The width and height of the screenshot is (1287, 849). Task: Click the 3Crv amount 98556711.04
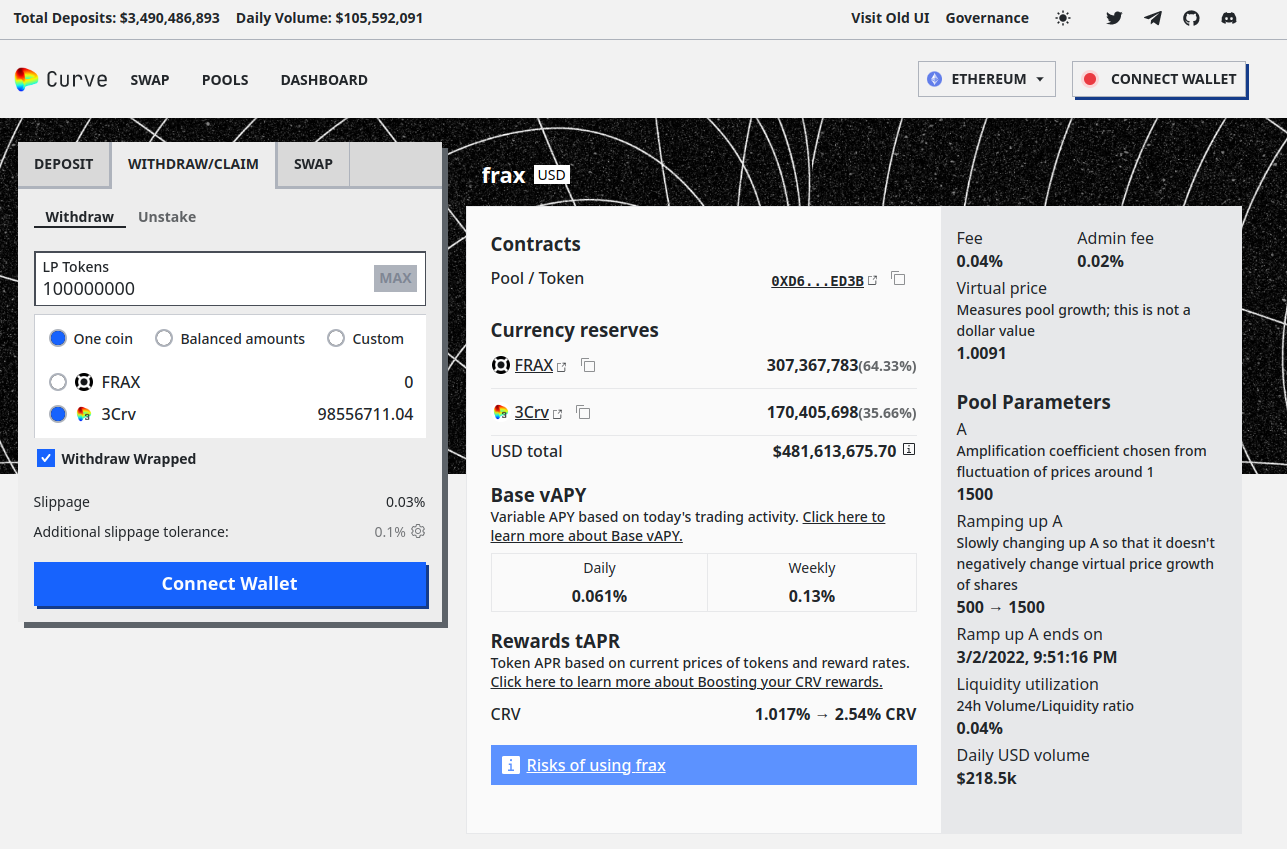click(x=365, y=414)
